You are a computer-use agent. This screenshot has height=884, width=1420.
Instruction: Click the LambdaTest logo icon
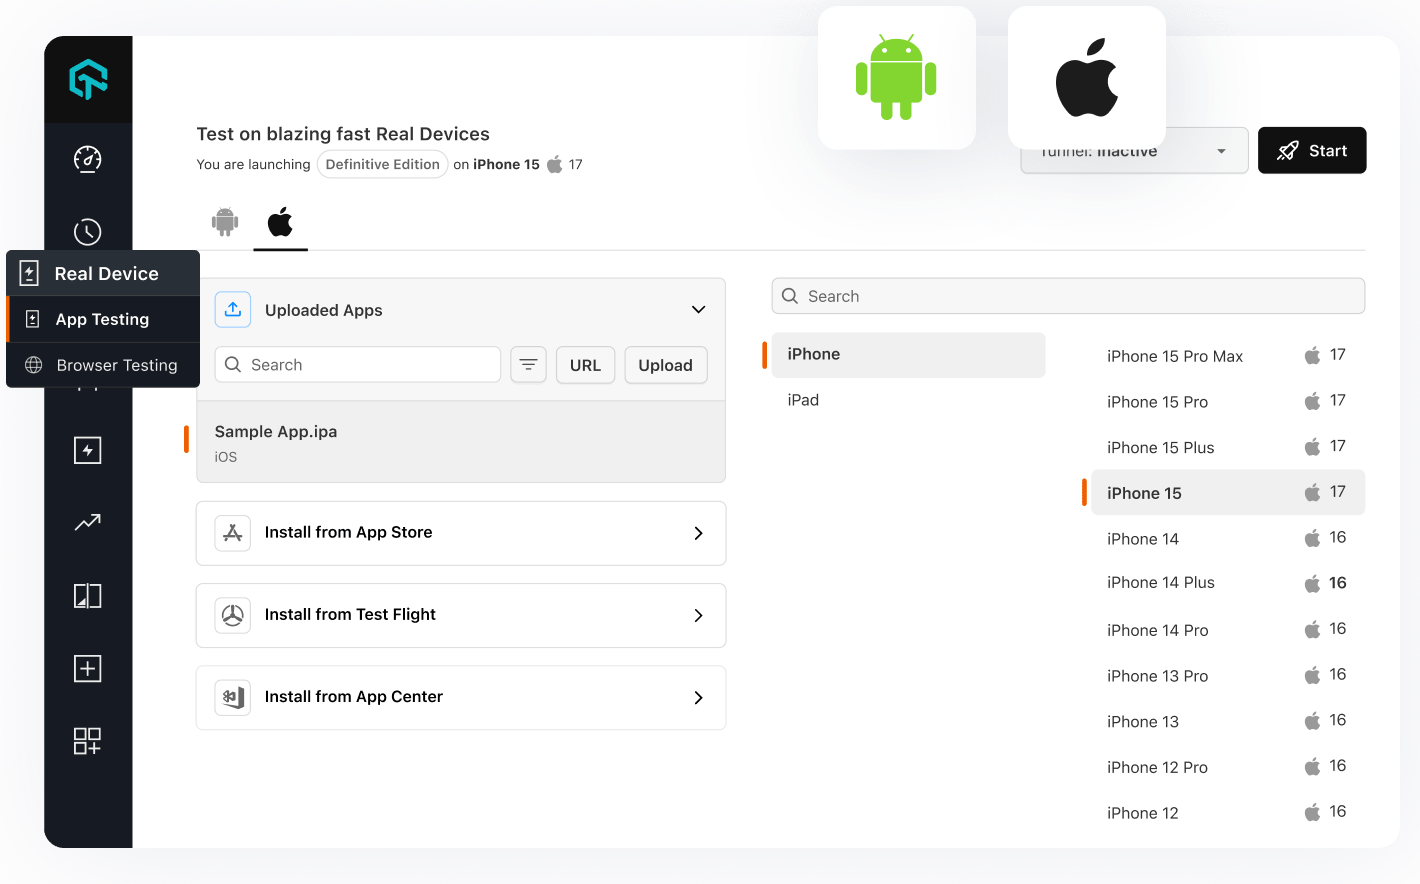coord(87,78)
